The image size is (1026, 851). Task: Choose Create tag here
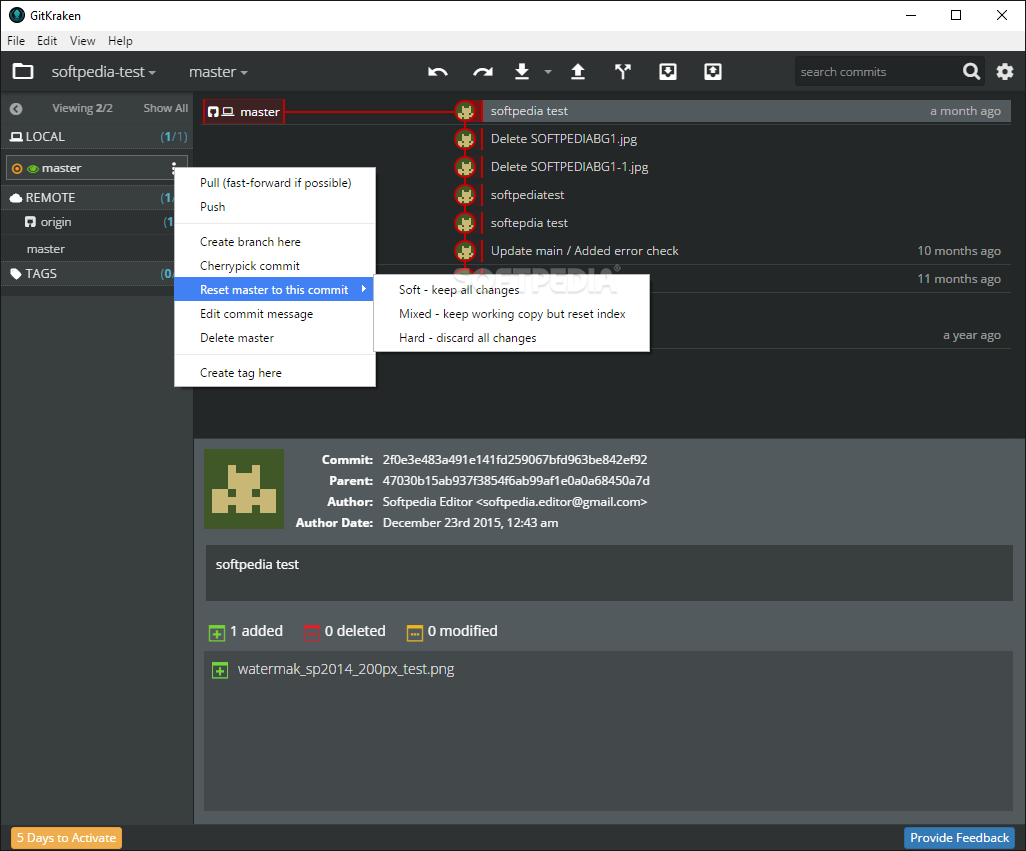point(275,373)
